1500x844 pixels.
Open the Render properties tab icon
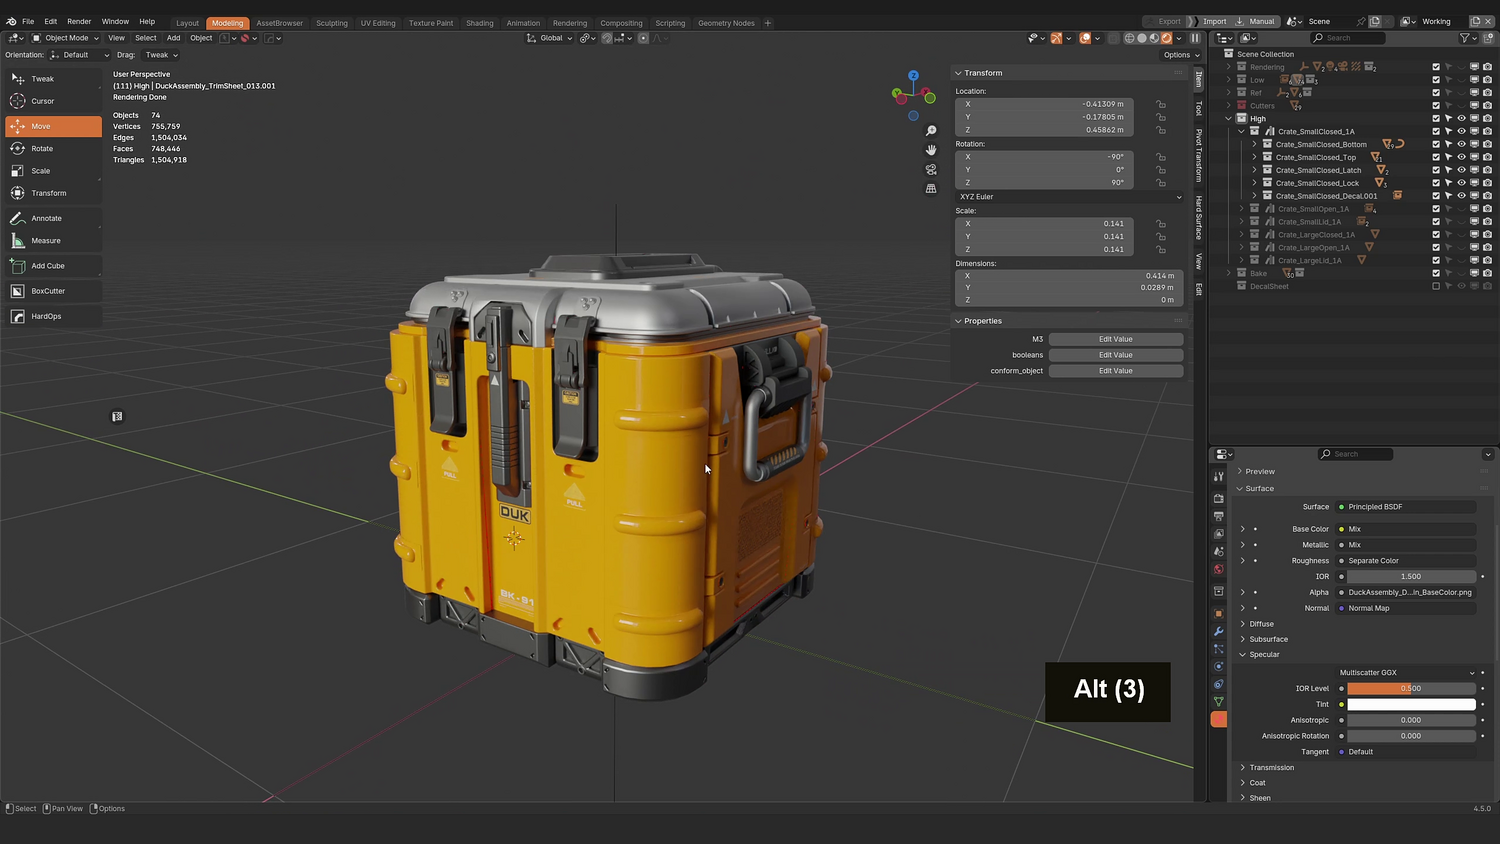pos(1219,498)
